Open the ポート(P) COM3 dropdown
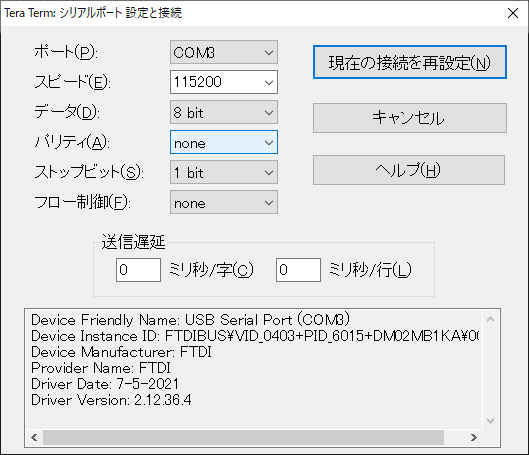Viewport: 529px width, 455px height. click(224, 52)
